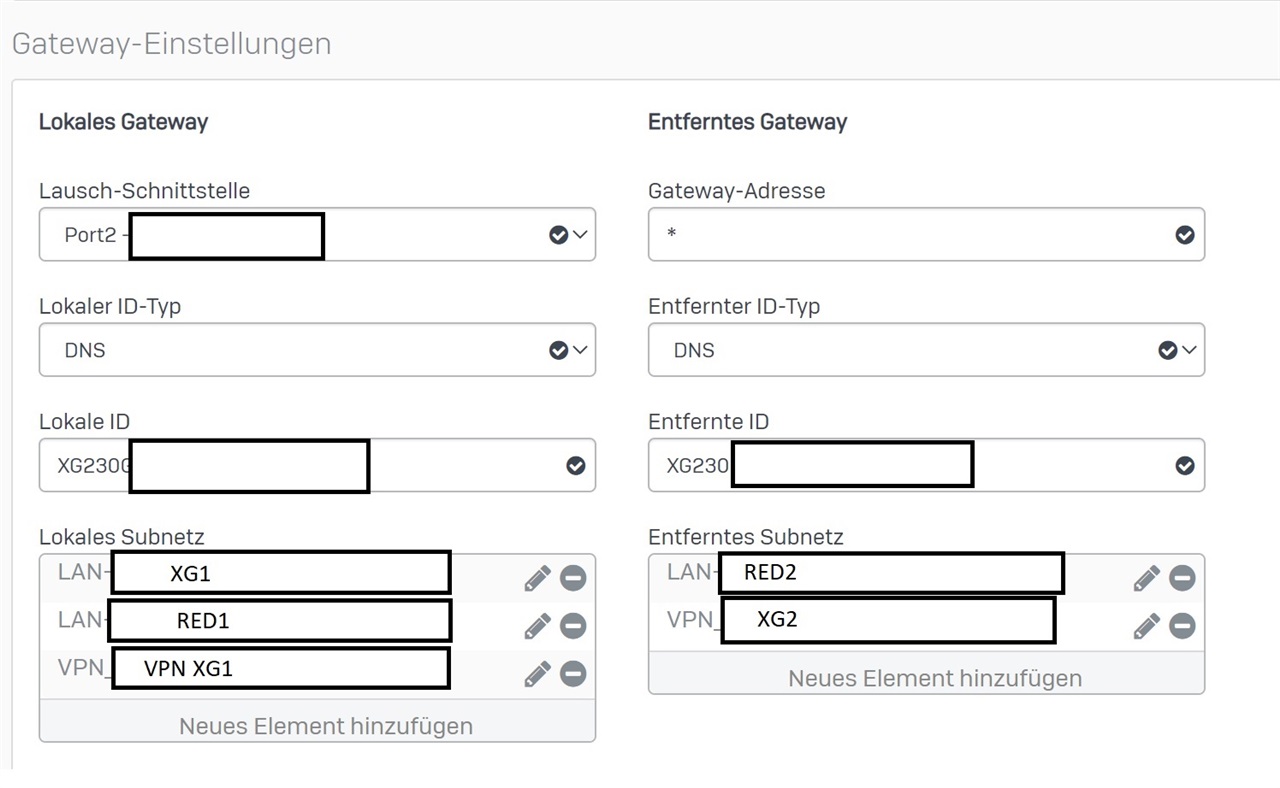Remove the RED1 local subnet entry
This screenshot has width=1280, height=788.
pos(573,626)
